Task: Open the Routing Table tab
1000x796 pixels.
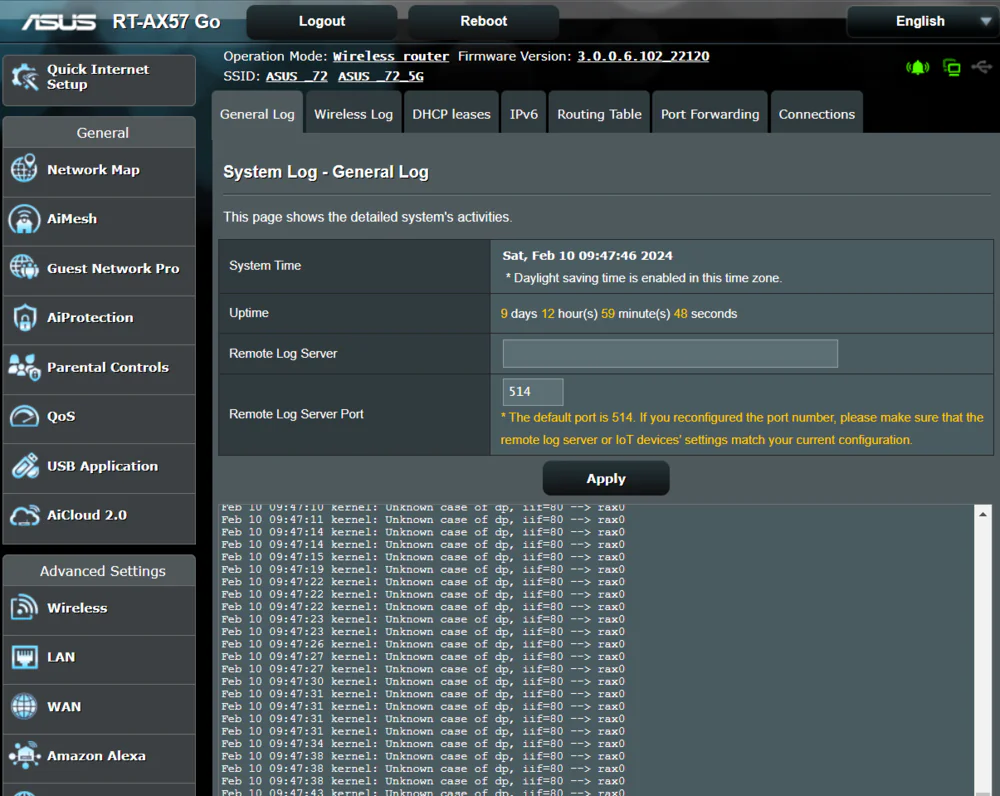Action: coord(599,114)
